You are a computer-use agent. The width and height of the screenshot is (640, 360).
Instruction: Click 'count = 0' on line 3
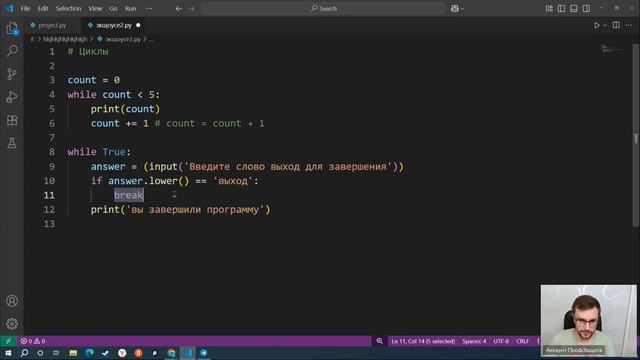tap(93, 80)
